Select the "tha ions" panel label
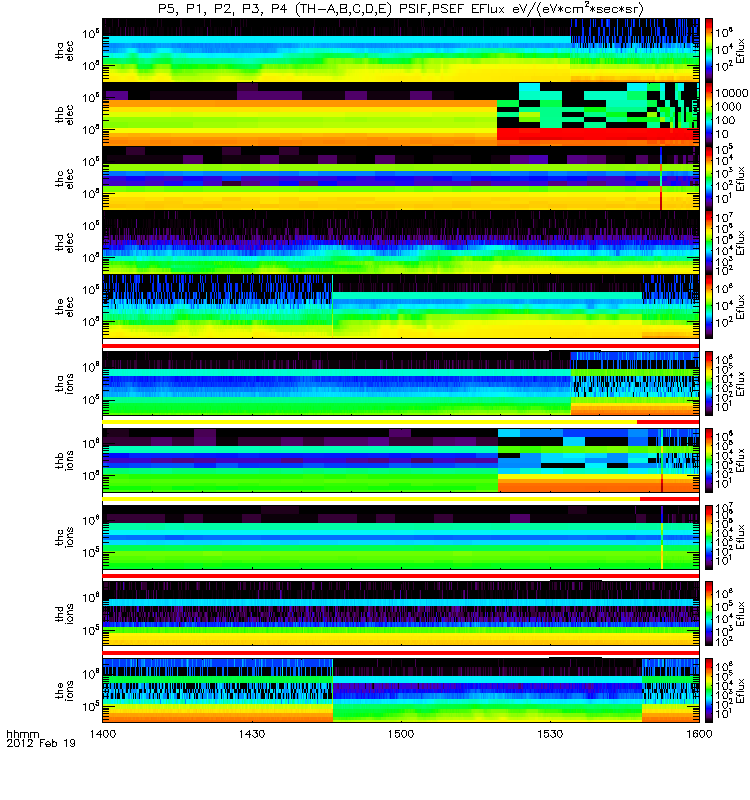The width and height of the screenshot is (750, 800). (65, 383)
